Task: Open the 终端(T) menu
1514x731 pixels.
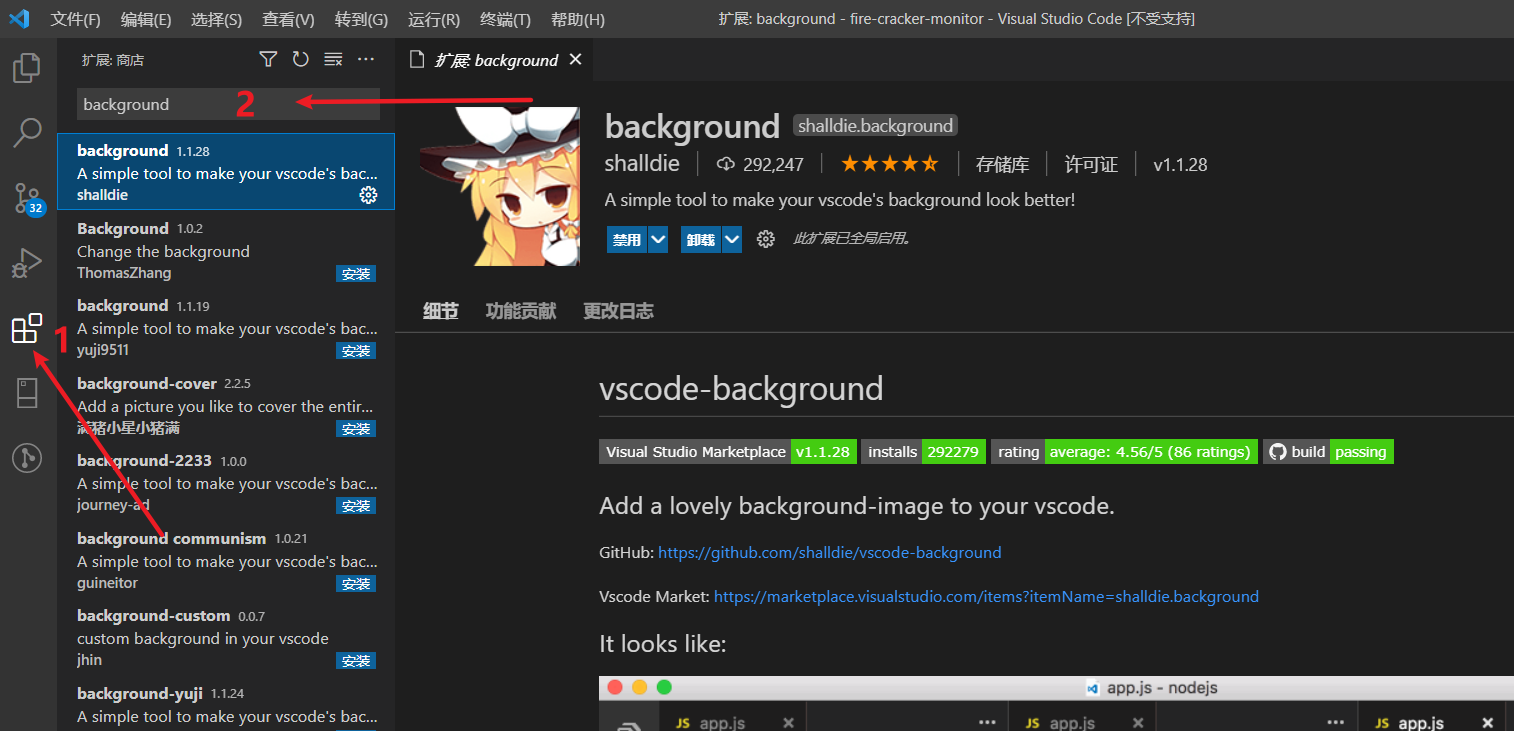Action: pos(505,19)
